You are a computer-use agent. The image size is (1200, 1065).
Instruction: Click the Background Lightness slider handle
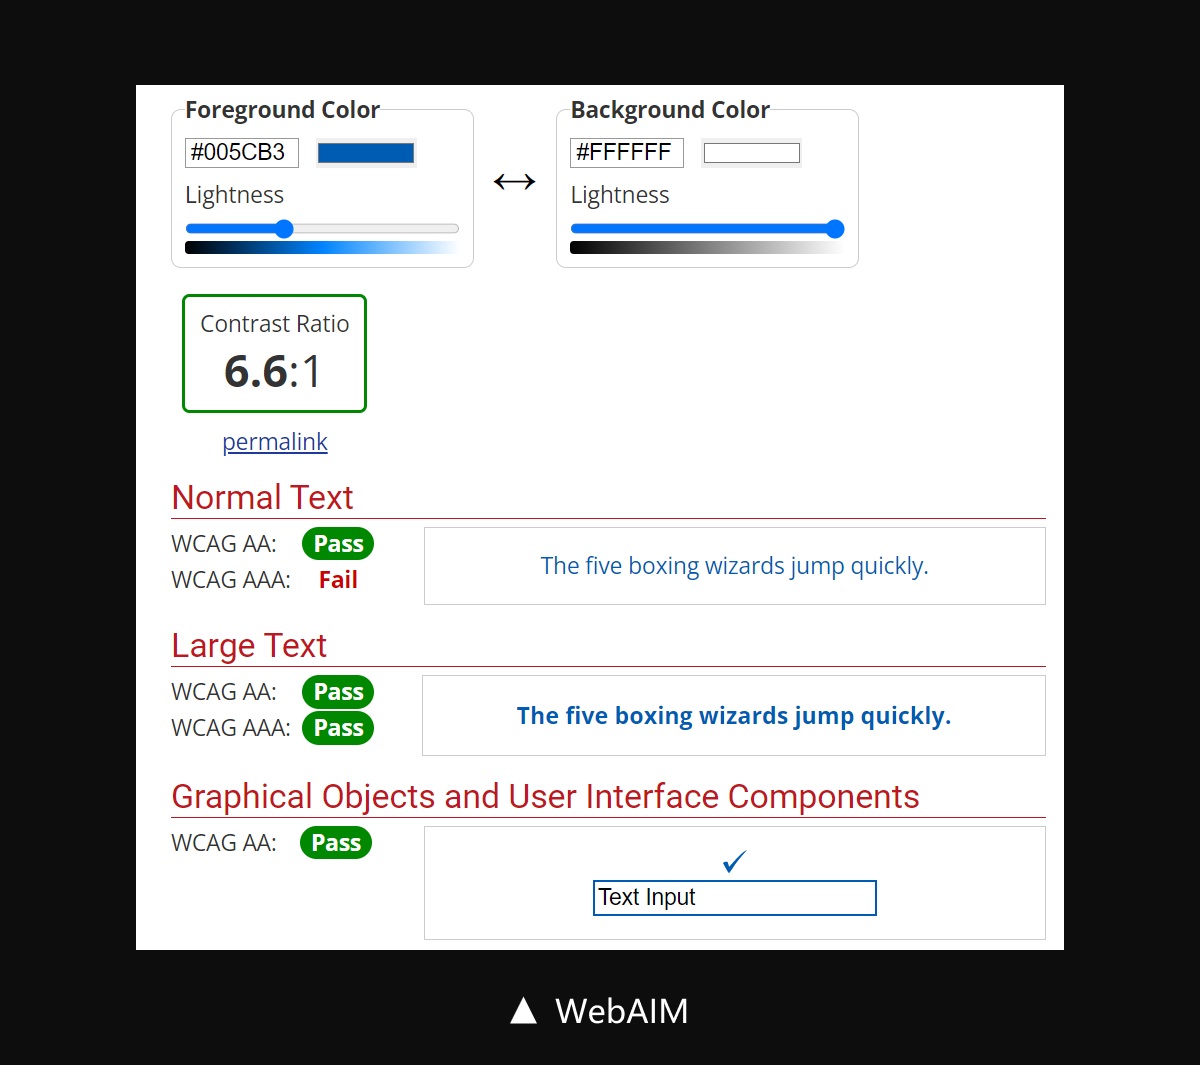[835, 229]
